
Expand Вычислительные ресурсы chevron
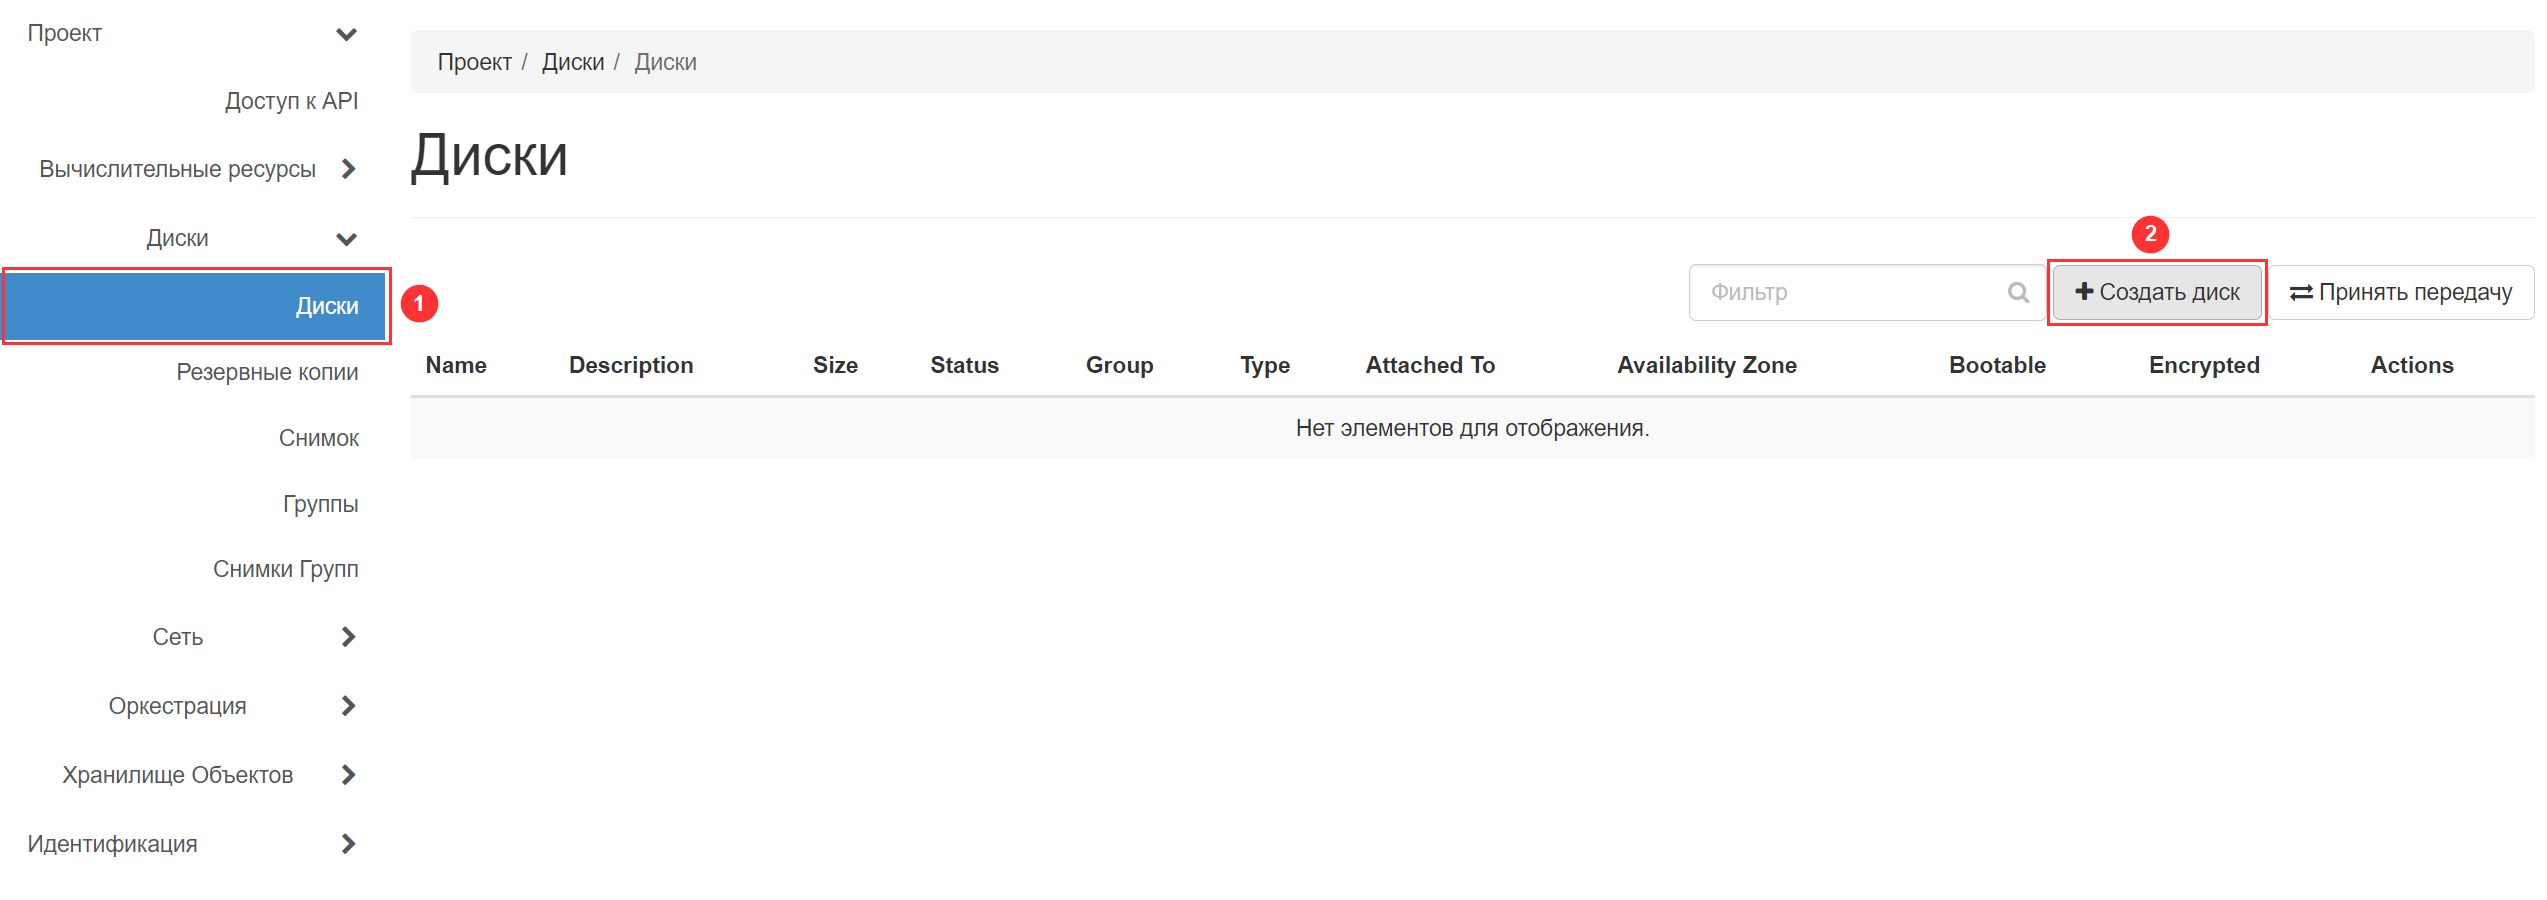tap(347, 169)
